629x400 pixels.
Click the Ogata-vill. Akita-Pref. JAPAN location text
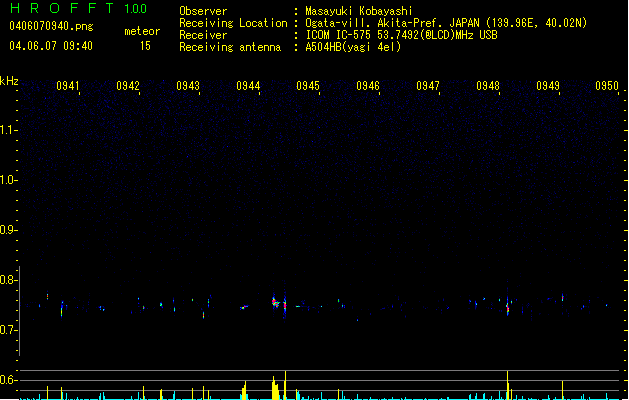(x=446, y=23)
